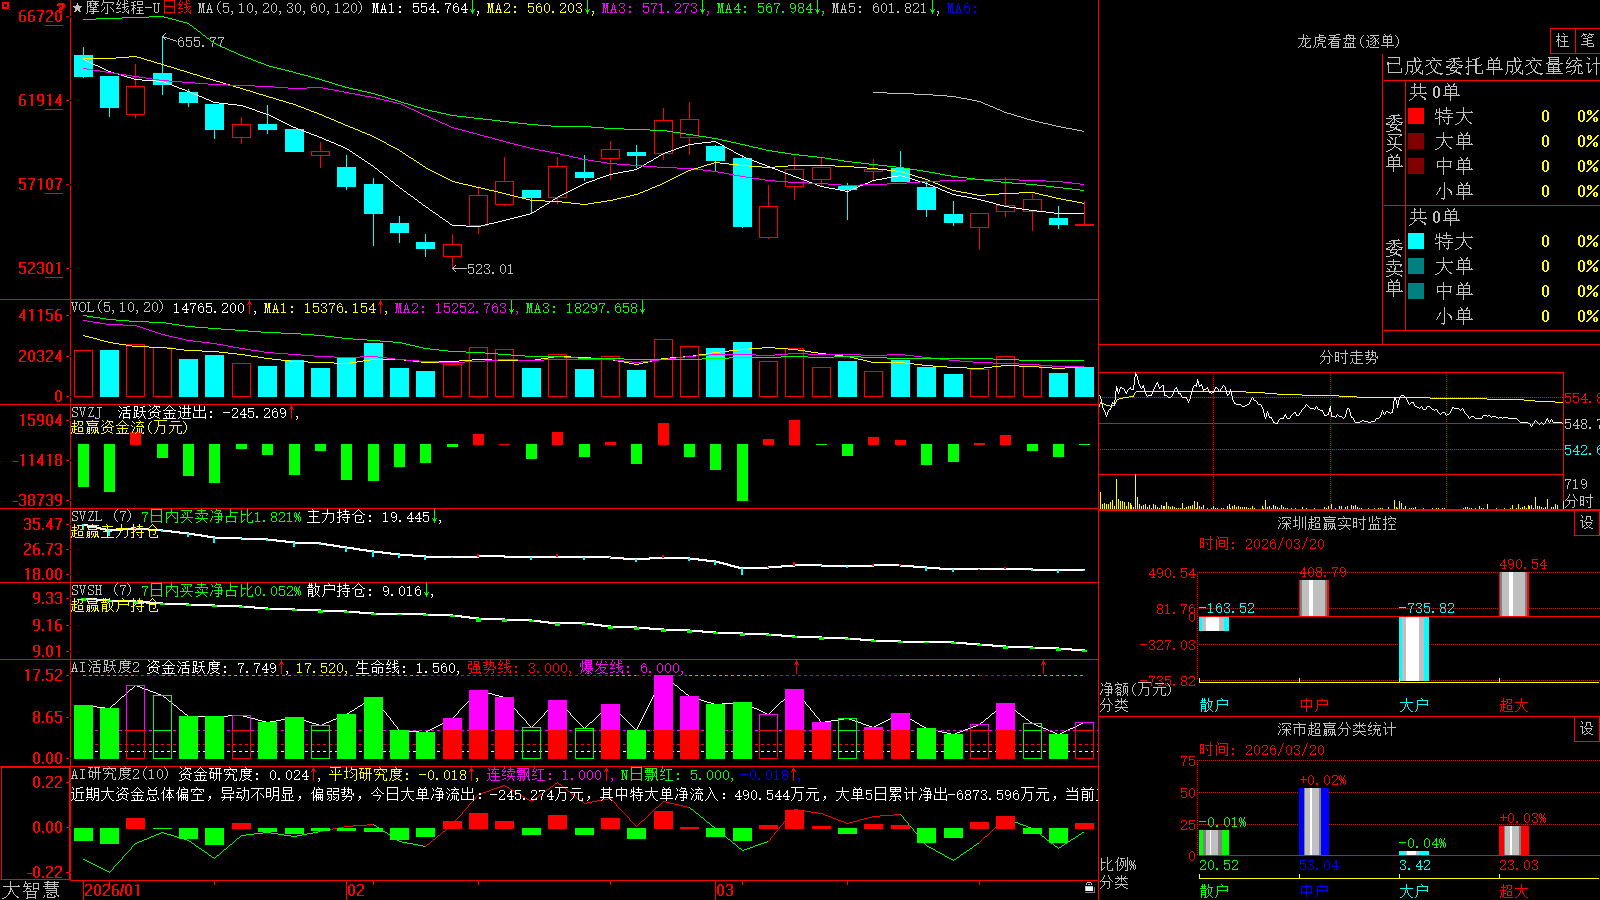Click the MA5: 601.821 value
The height and width of the screenshot is (900, 1600).
(885, 8)
